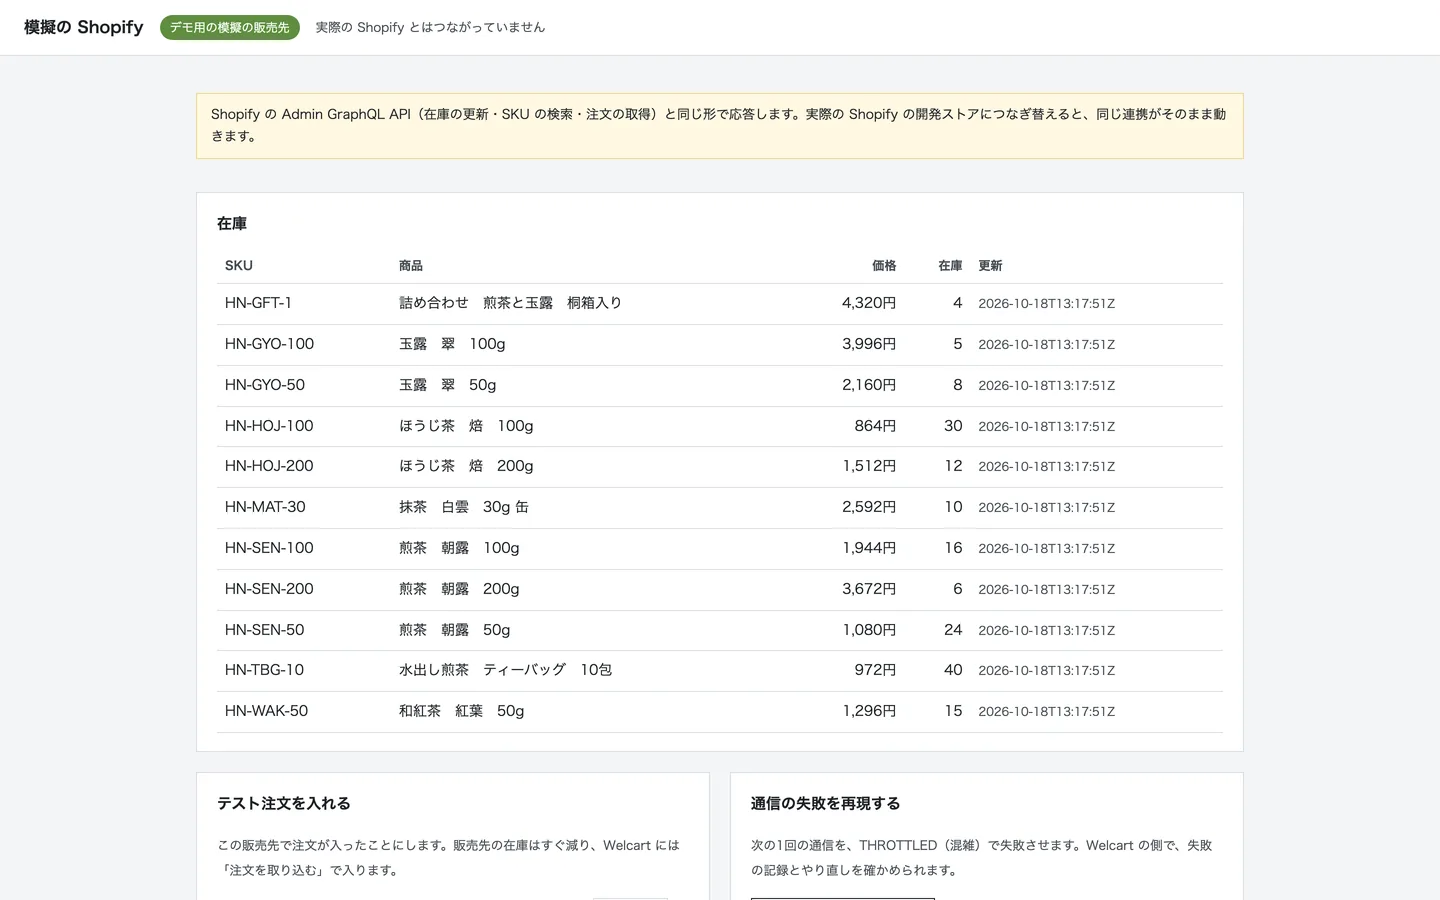Click the デモ用の模擬の販売先 green badge
The height and width of the screenshot is (900, 1440).
coord(230,27)
